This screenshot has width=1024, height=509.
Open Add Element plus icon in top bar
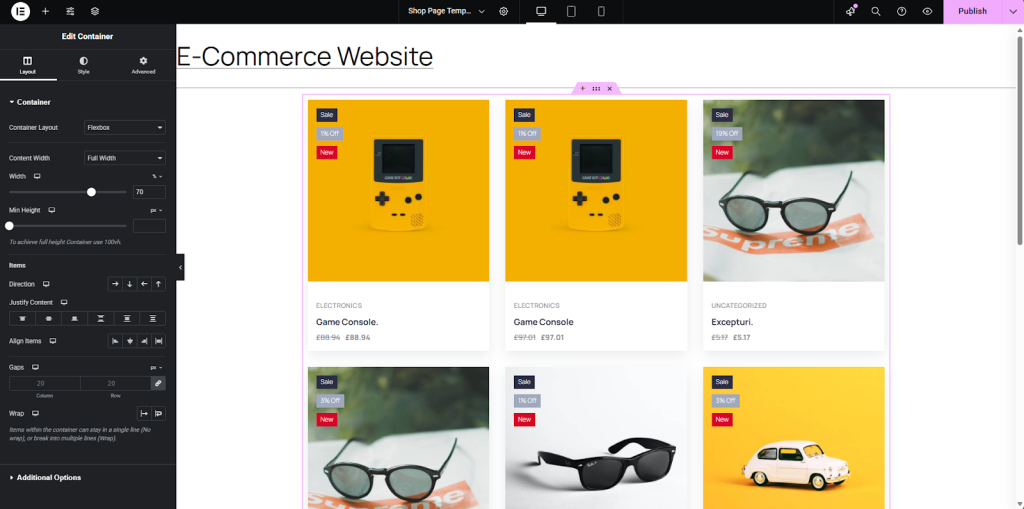[x=45, y=11]
